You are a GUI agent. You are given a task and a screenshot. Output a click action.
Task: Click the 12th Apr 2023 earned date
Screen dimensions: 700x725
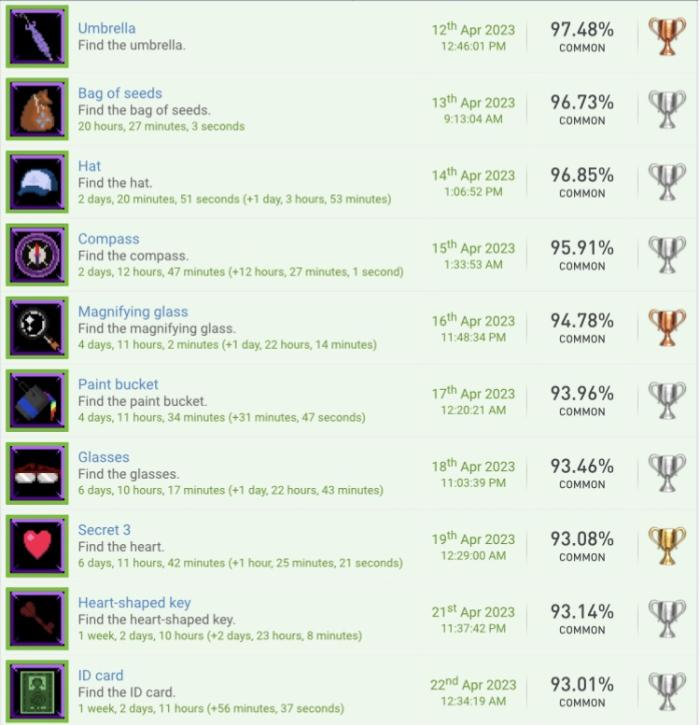[x=473, y=30]
